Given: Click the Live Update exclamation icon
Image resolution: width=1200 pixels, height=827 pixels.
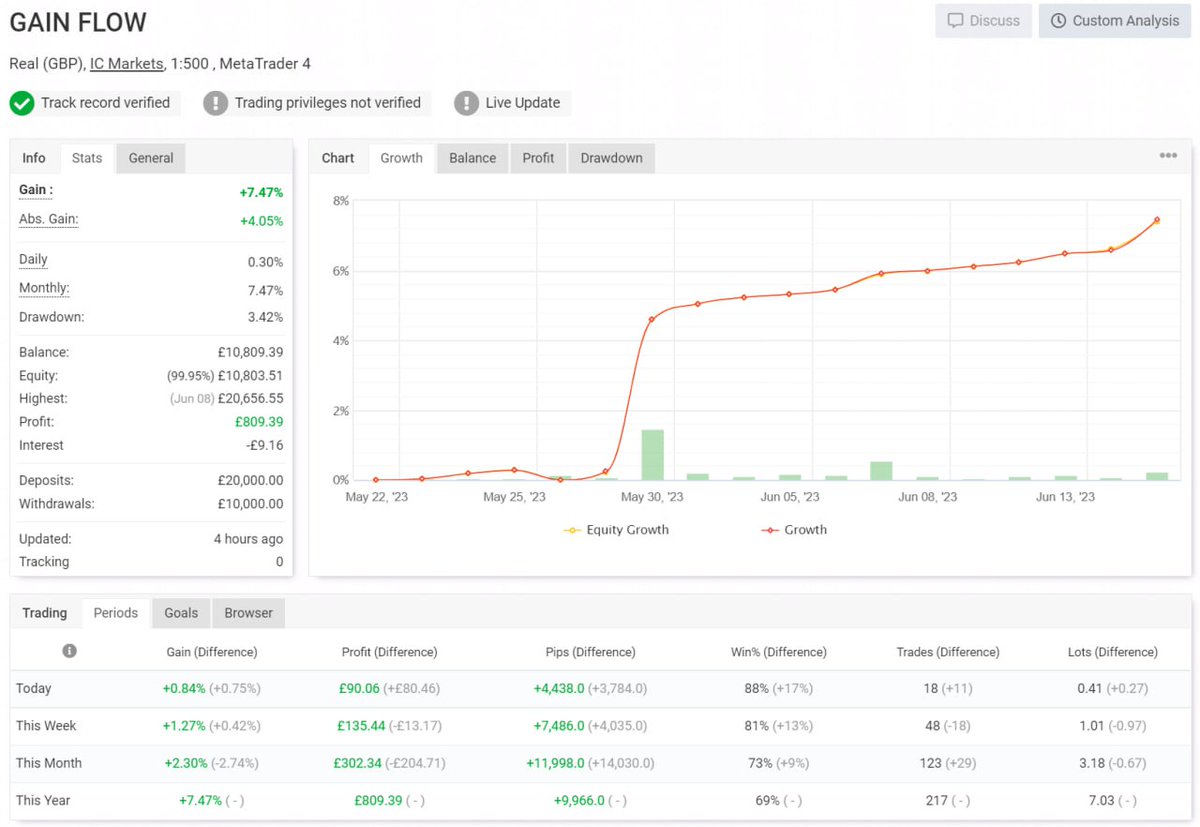Looking at the screenshot, I should tap(466, 103).
